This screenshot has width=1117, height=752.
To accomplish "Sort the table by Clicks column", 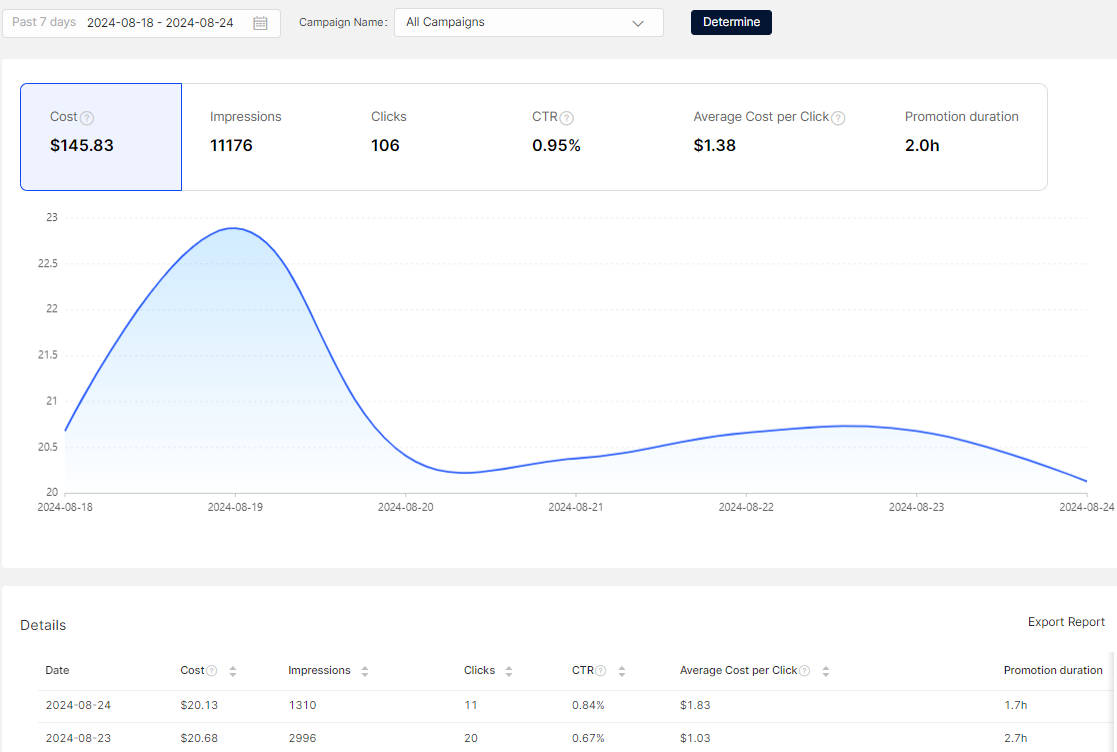I will coord(509,671).
